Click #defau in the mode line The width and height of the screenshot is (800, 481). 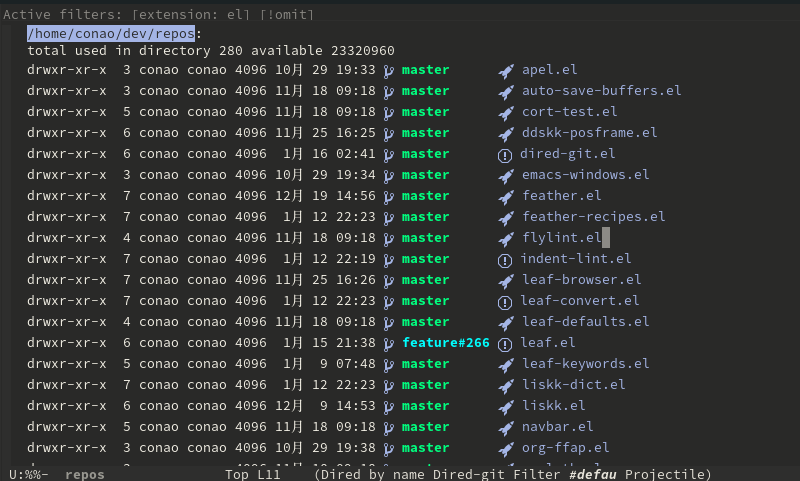pos(592,474)
